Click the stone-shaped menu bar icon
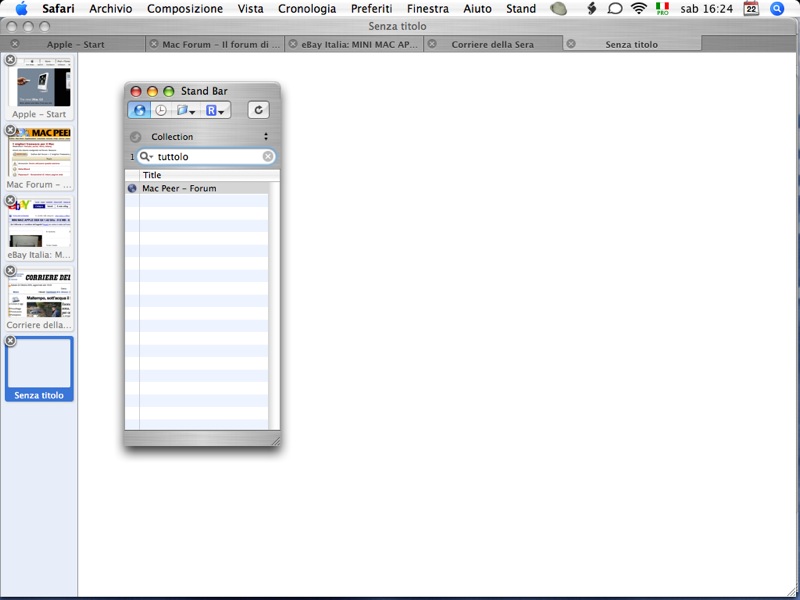Screen dimensions: 800x600 (559, 9)
